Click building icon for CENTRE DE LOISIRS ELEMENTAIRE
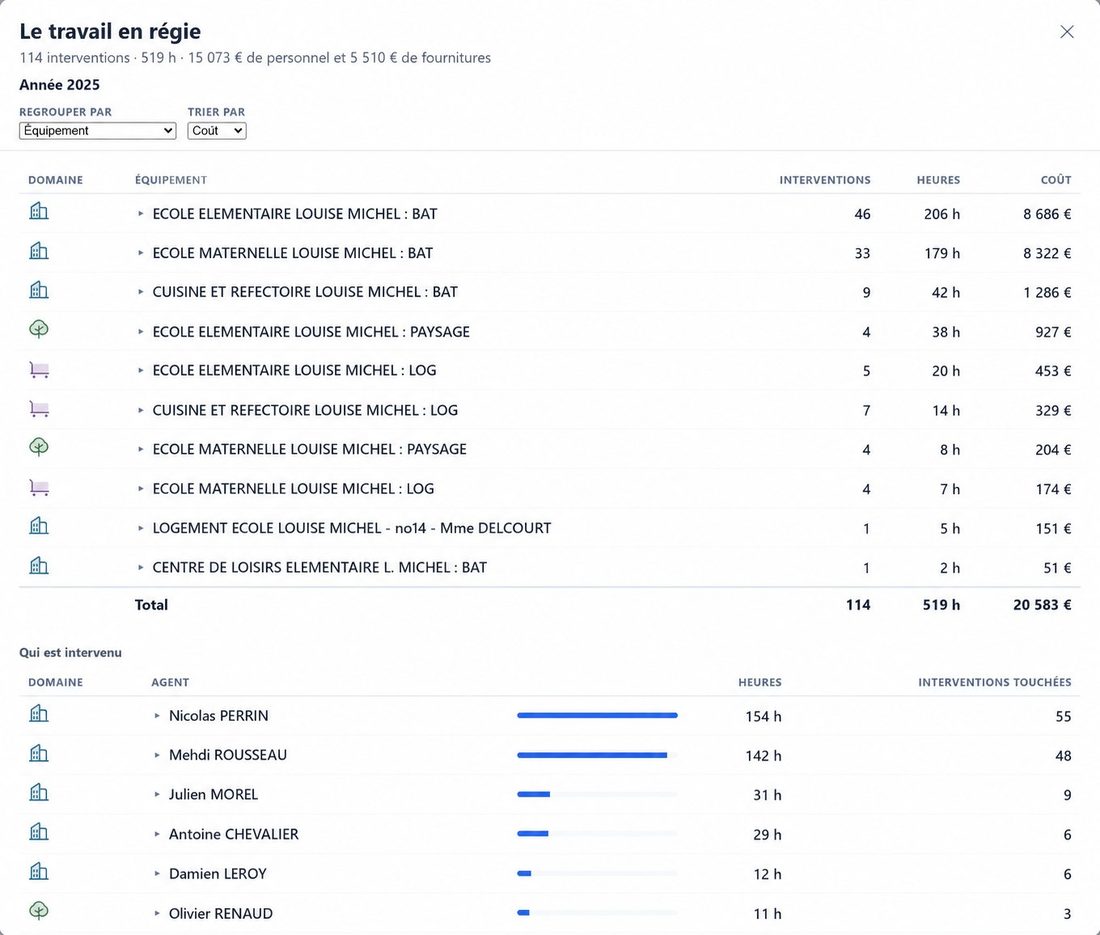Screen dimensions: 1100x935 coord(39,565)
